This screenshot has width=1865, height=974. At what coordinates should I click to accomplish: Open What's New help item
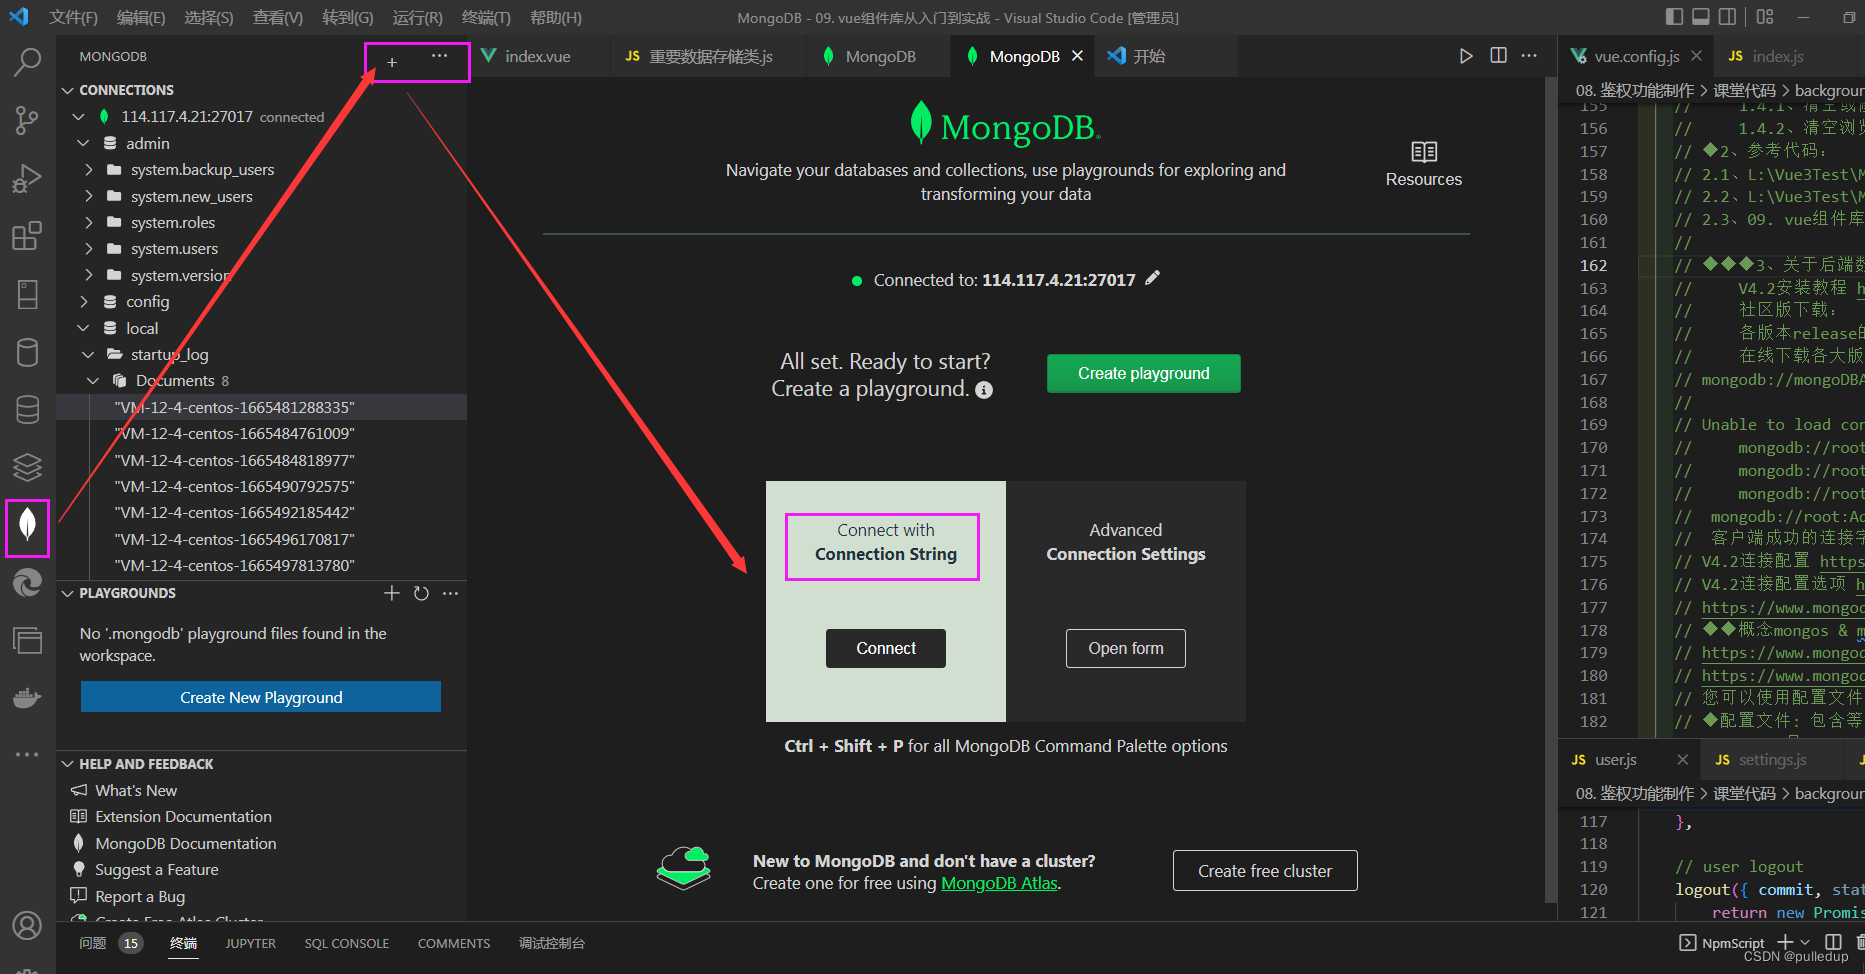136,790
